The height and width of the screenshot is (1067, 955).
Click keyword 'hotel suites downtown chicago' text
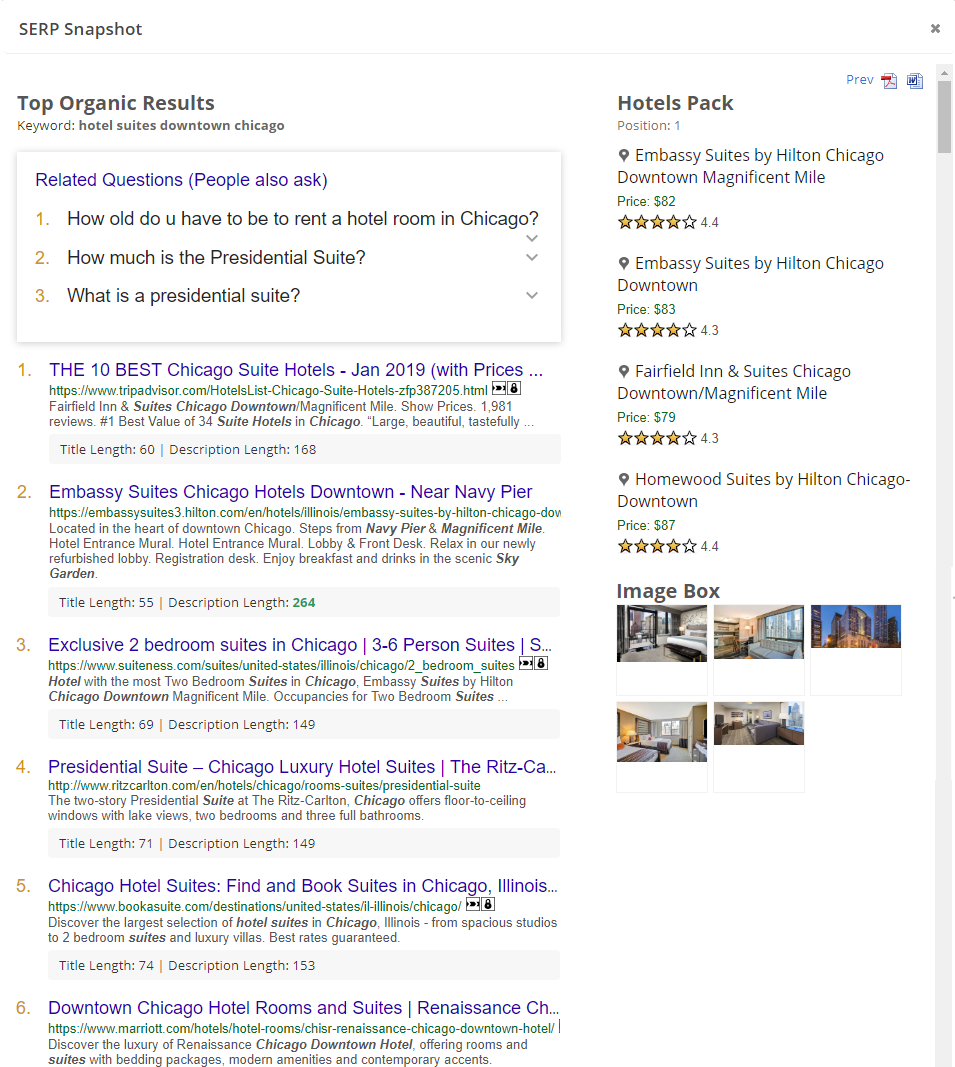[182, 125]
